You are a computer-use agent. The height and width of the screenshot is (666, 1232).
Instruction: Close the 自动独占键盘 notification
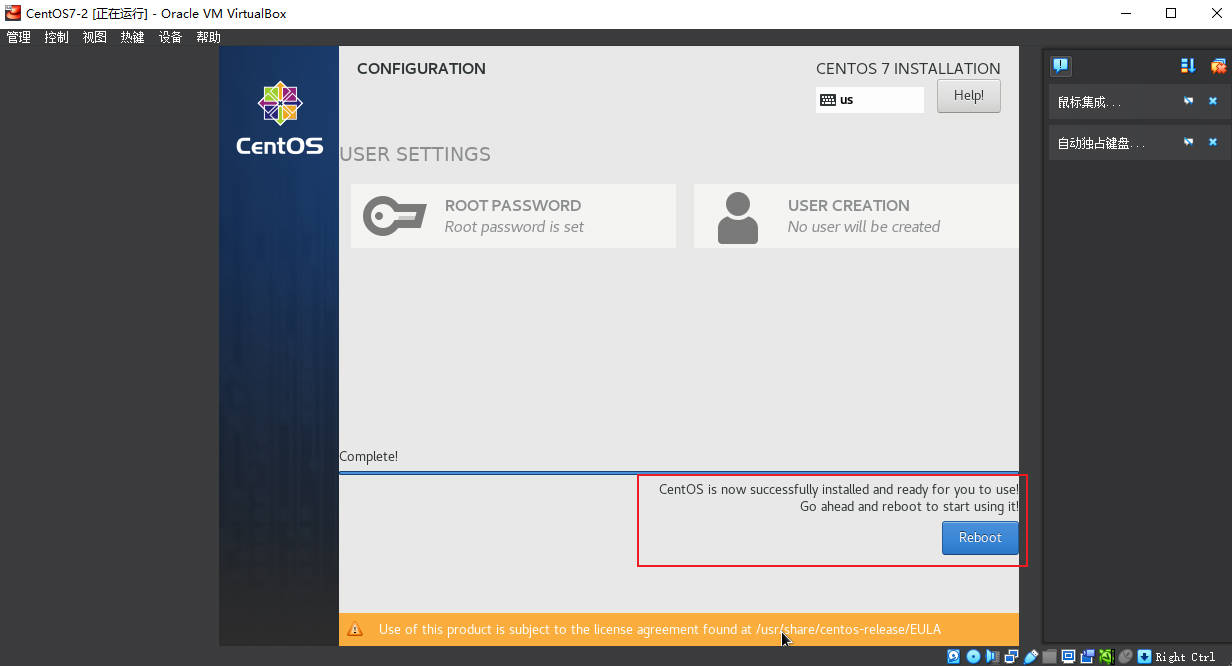coord(1213,142)
